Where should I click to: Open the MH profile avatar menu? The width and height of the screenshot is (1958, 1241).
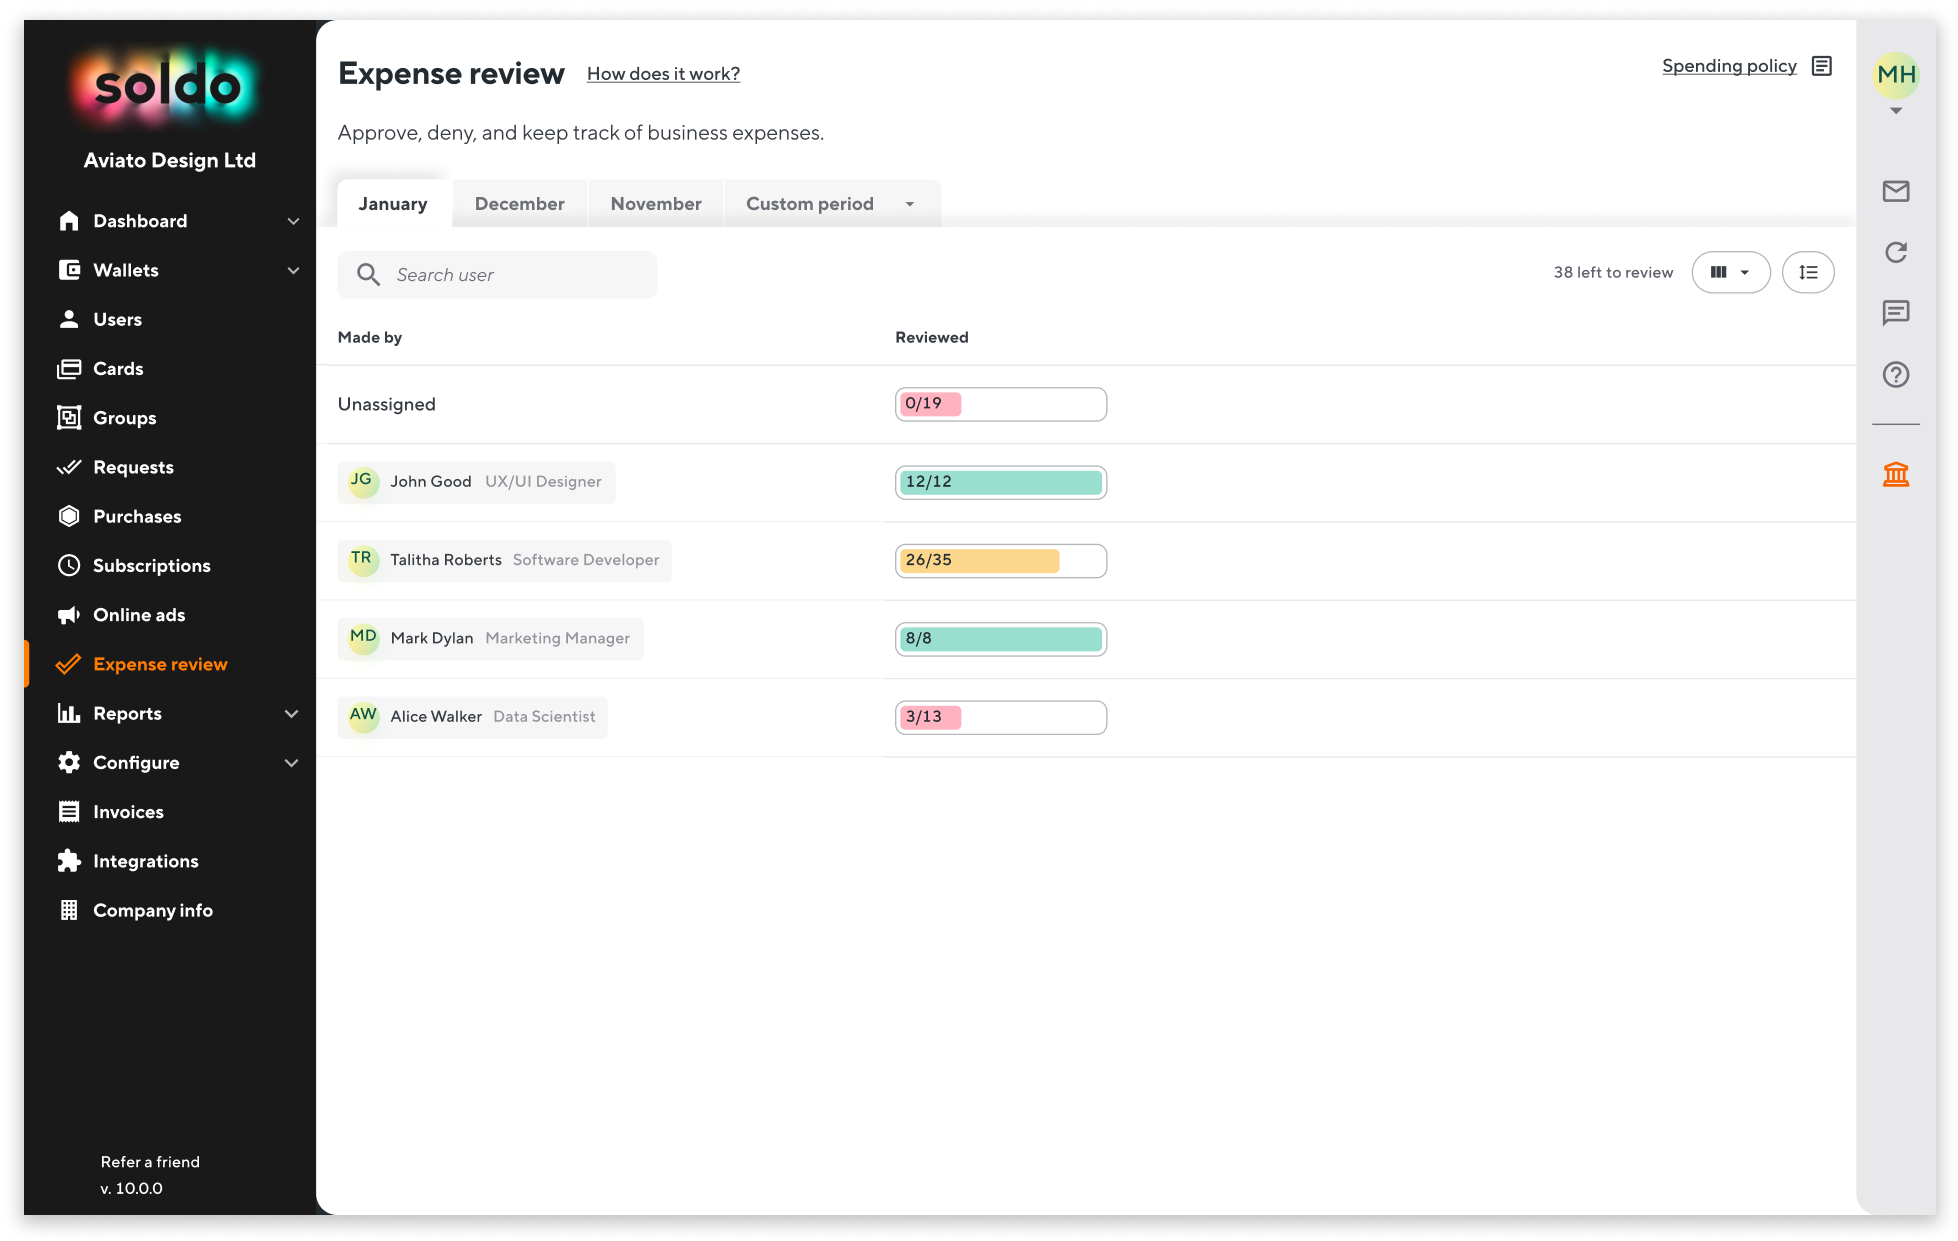tap(1896, 77)
